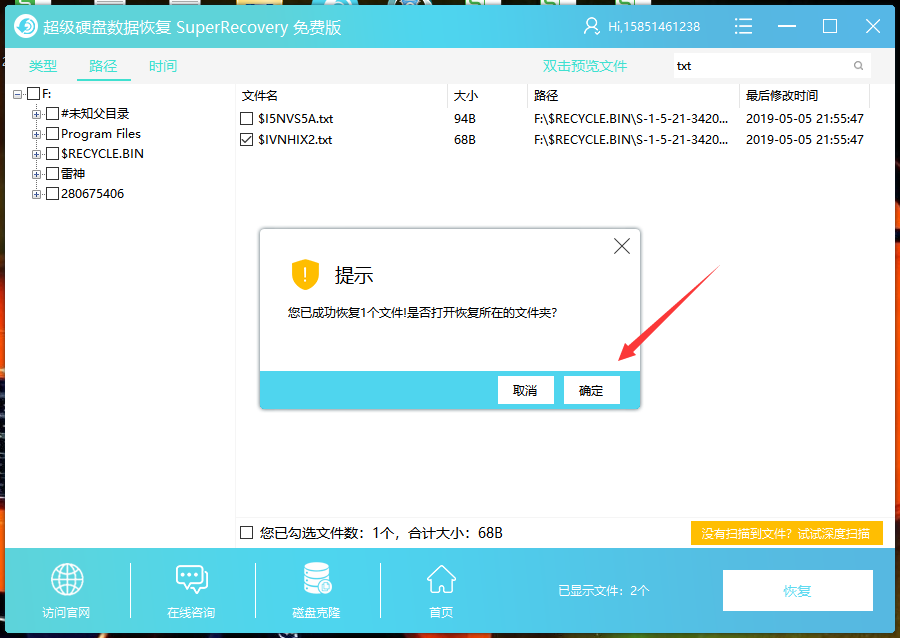Select the 雷神 tree label
This screenshot has width=900, height=638.
click(x=73, y=174)
